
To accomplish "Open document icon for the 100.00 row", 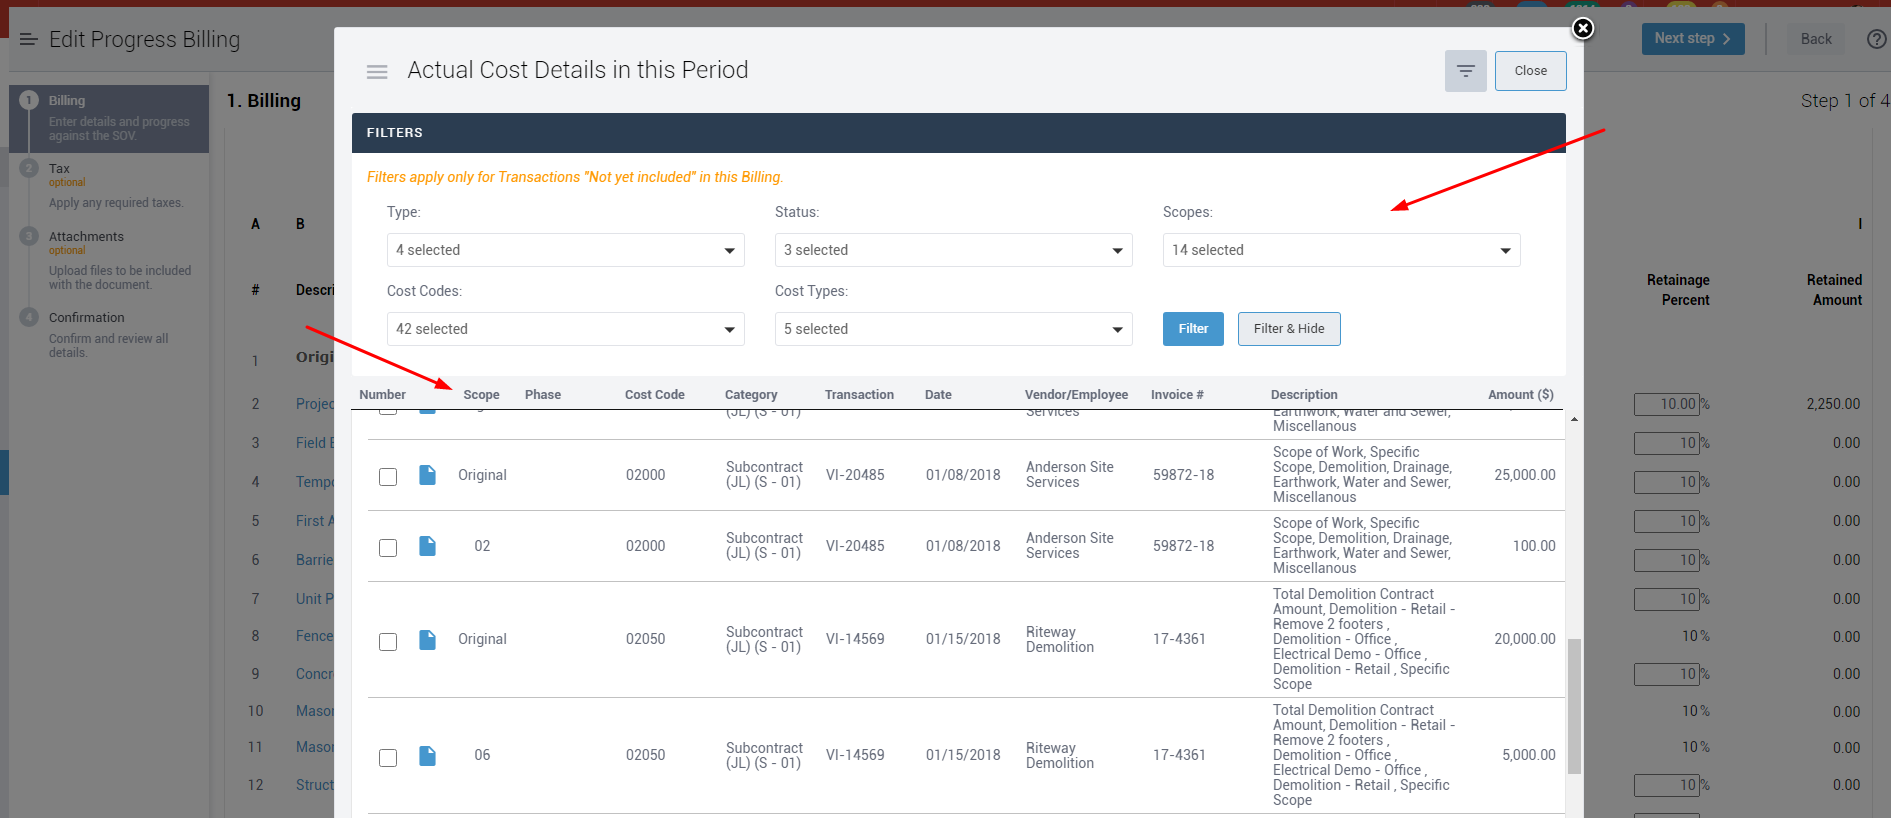I will tap(427, 546).
